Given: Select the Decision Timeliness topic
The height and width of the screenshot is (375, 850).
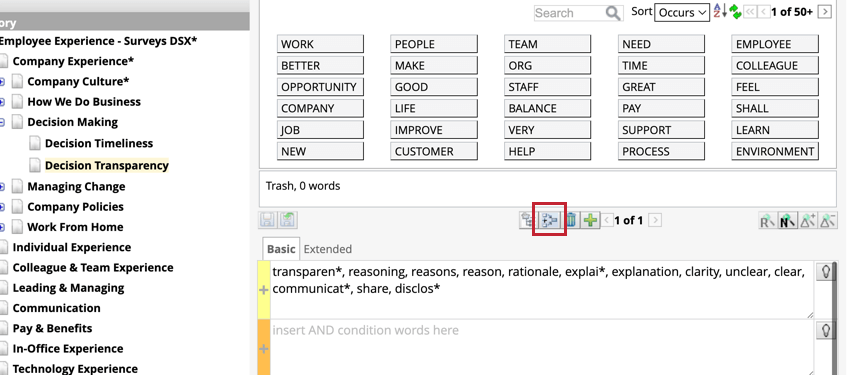Looking at the screenshot, I should [x=99, y=144].
